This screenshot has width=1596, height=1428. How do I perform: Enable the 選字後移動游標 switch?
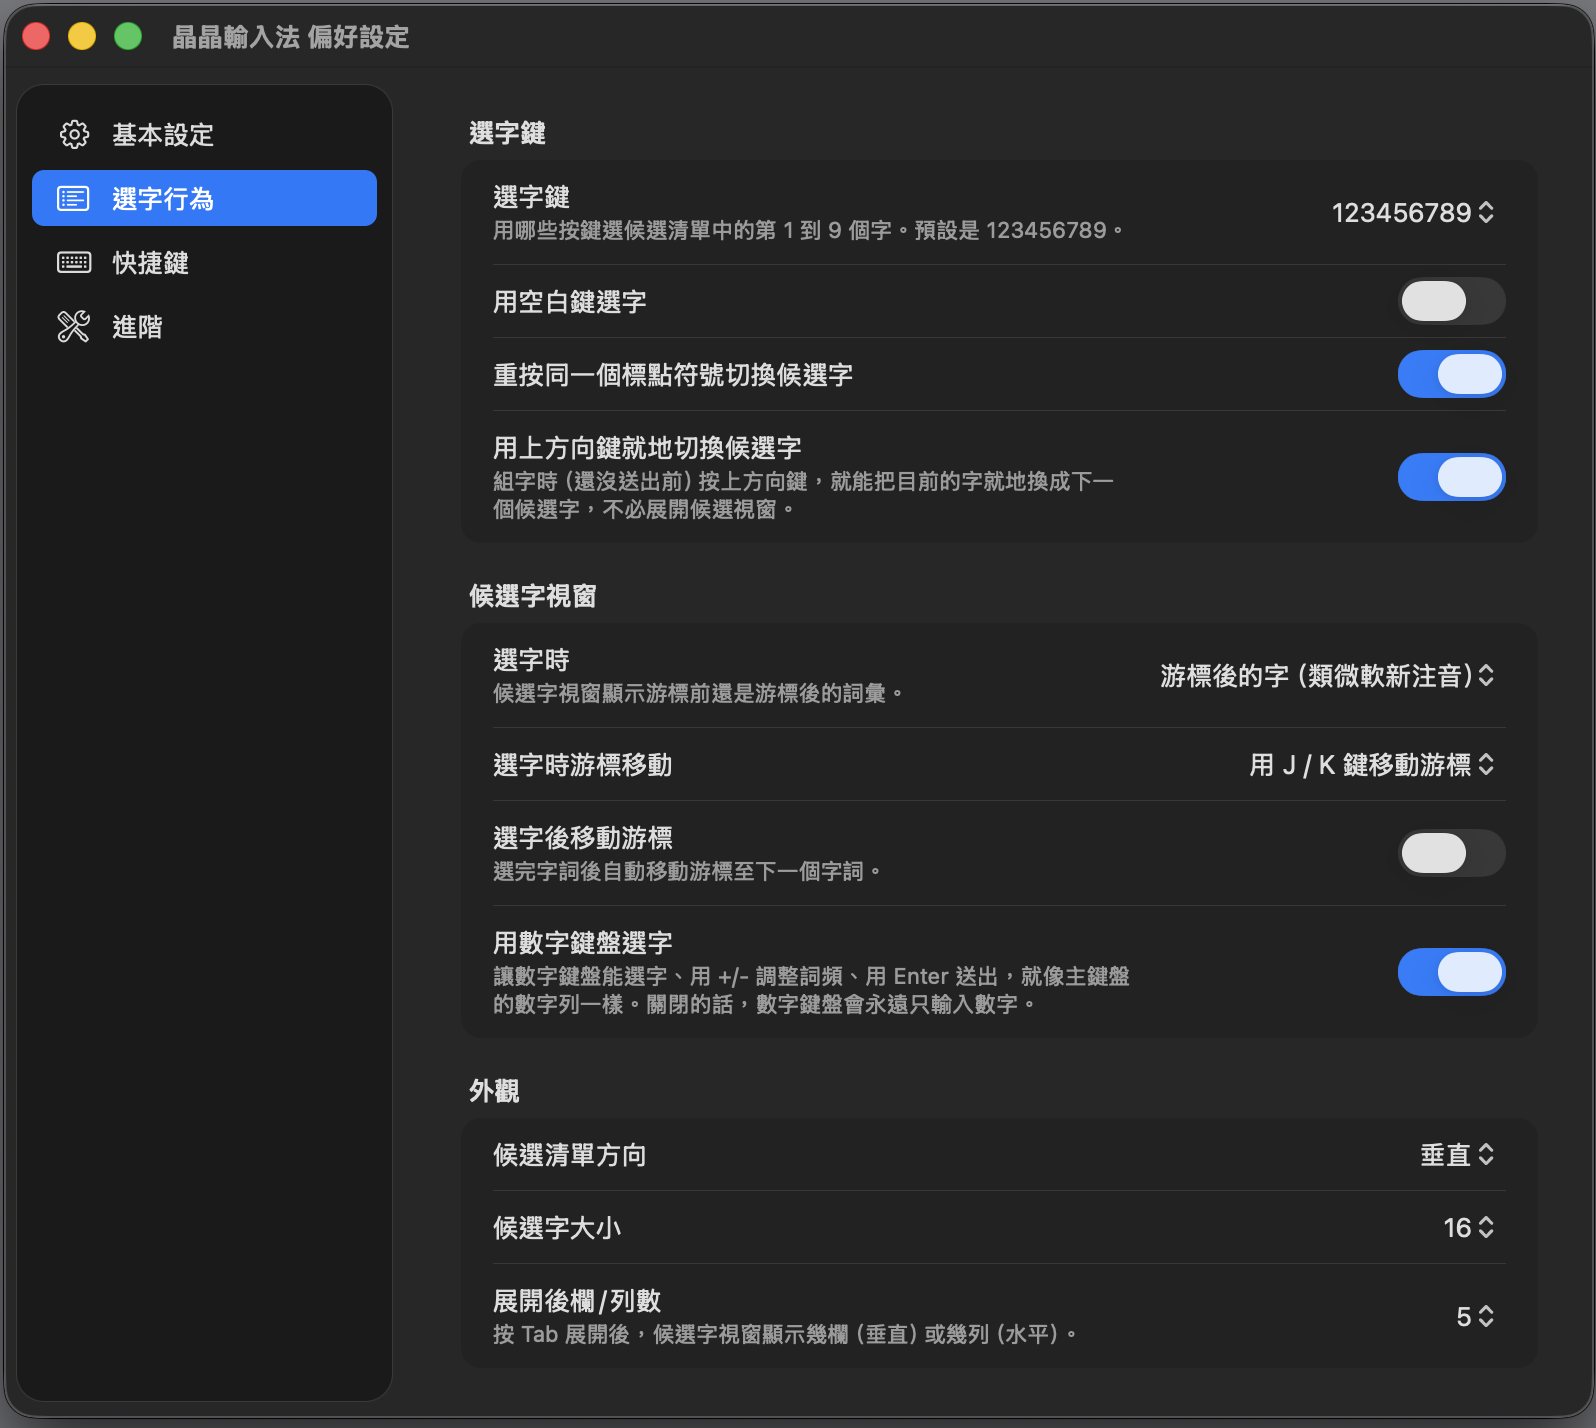click(1451, 853)
